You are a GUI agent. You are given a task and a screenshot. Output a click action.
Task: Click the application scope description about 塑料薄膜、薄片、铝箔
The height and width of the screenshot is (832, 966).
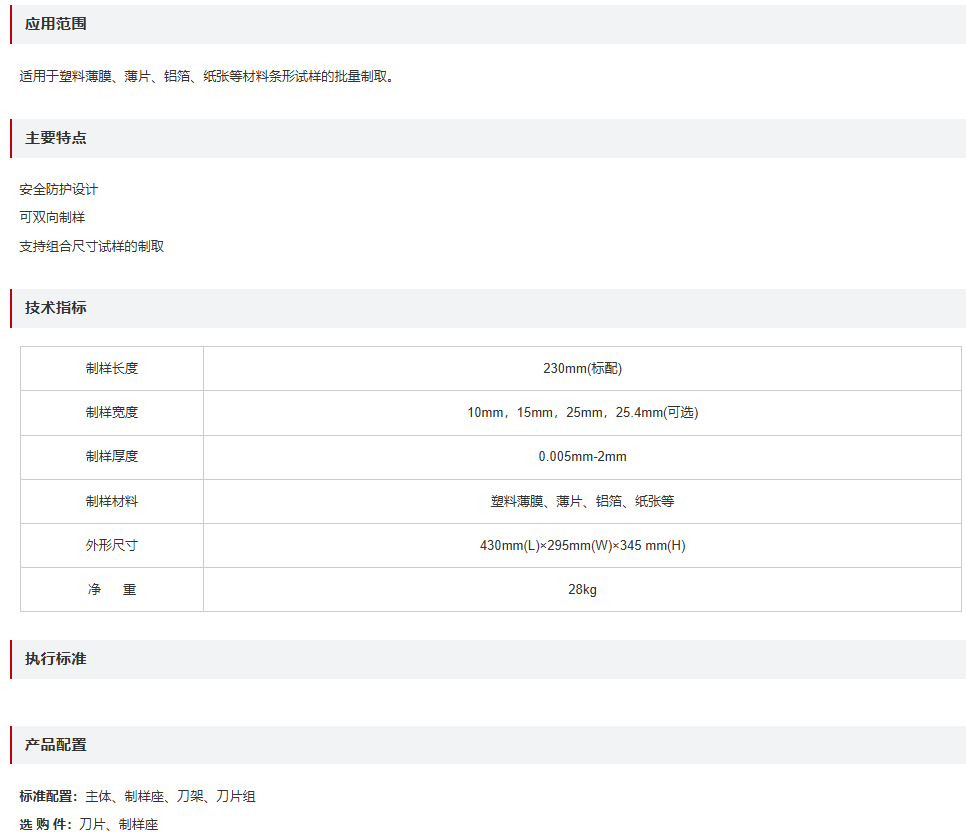point(206,76)
